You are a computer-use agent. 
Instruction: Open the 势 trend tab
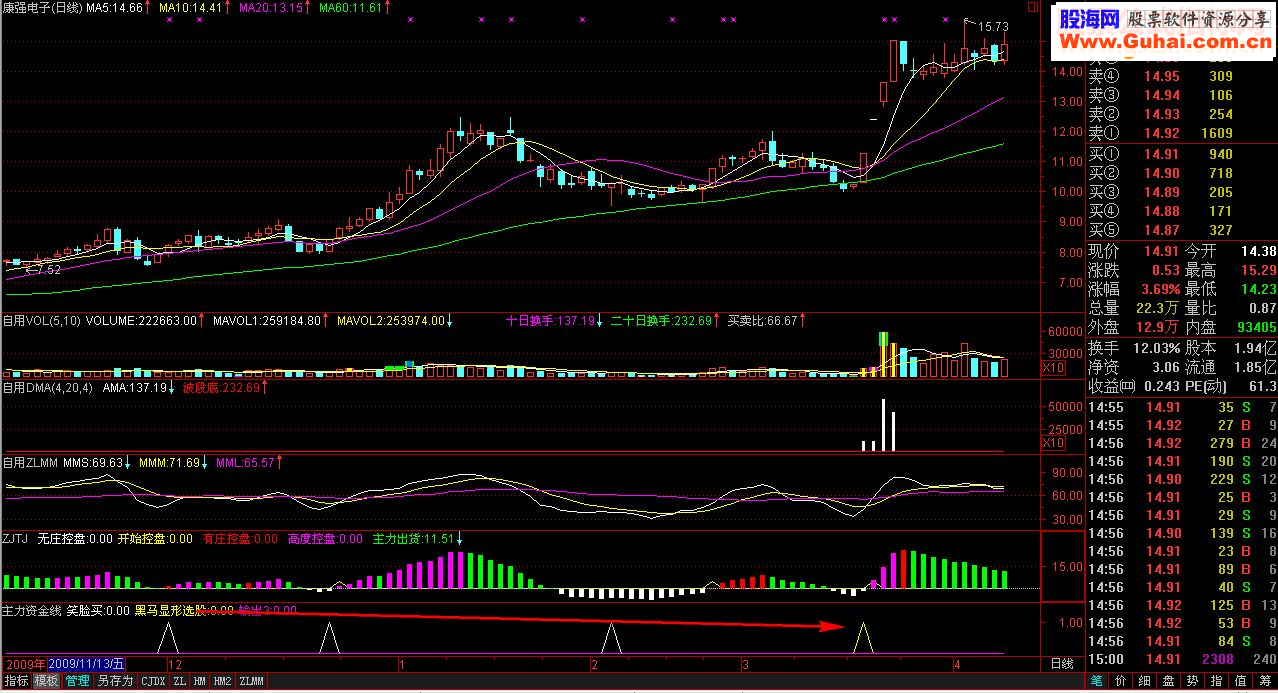pos(1192,681)
